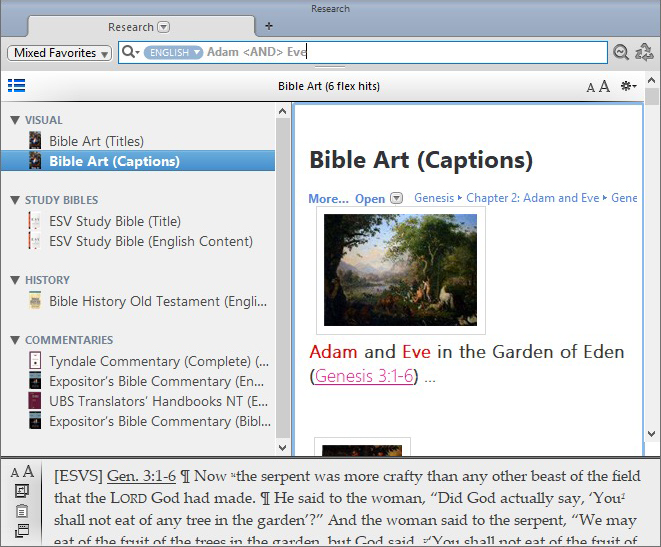The width and height of the screenshot is (661, 547).
Task: Select UBS Translators' Handbooks NT
Action: point(158,401)
